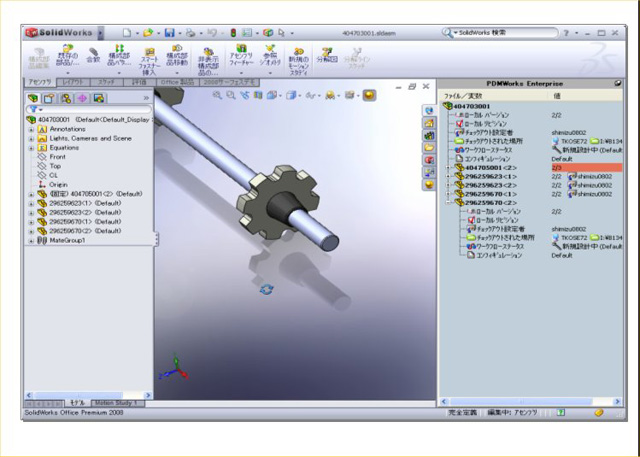Select the Office 製品 command tab
Screen dimensions: 640x457
174,82
